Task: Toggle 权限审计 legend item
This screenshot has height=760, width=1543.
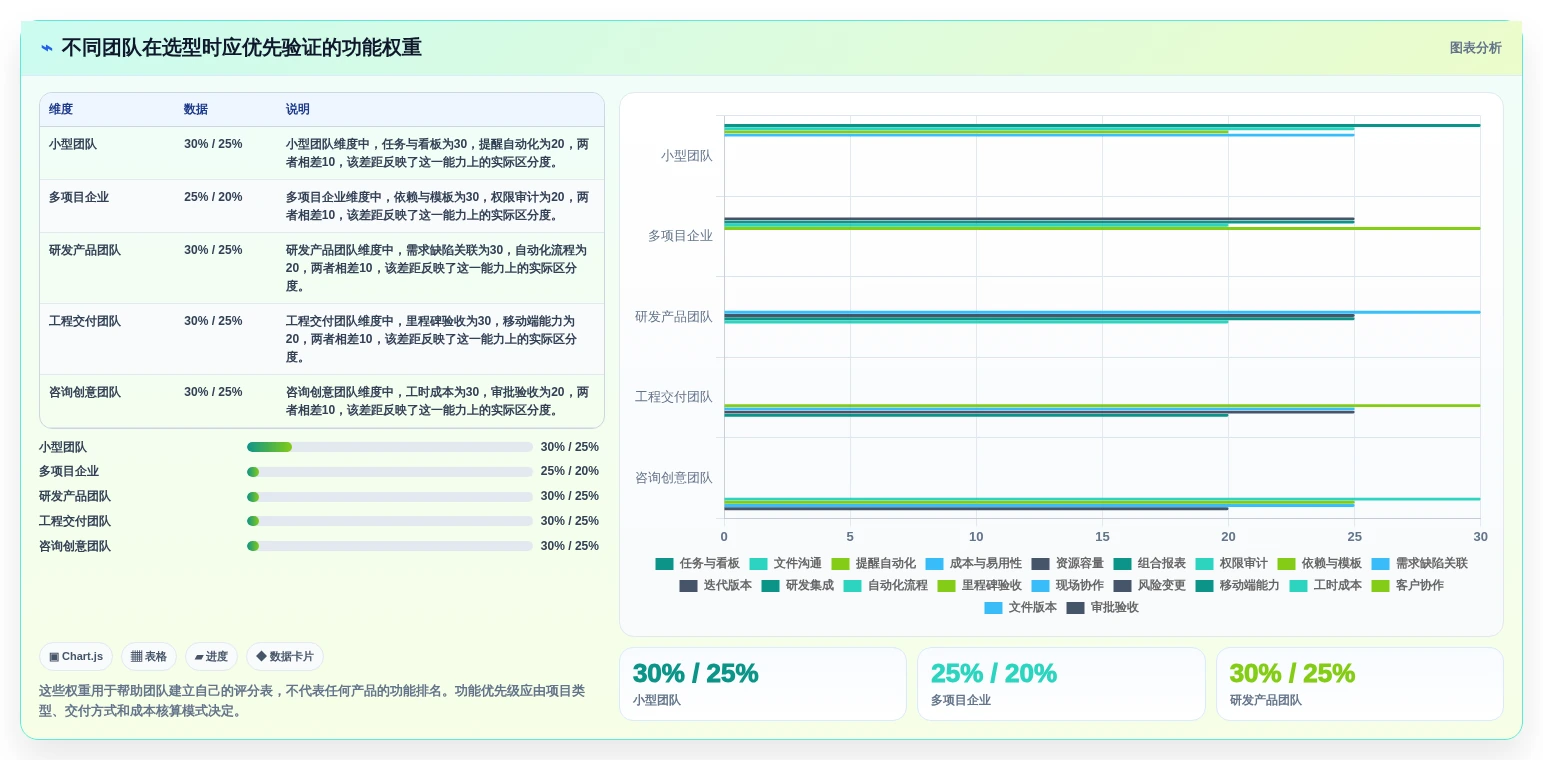Action: click(1231, 564)
